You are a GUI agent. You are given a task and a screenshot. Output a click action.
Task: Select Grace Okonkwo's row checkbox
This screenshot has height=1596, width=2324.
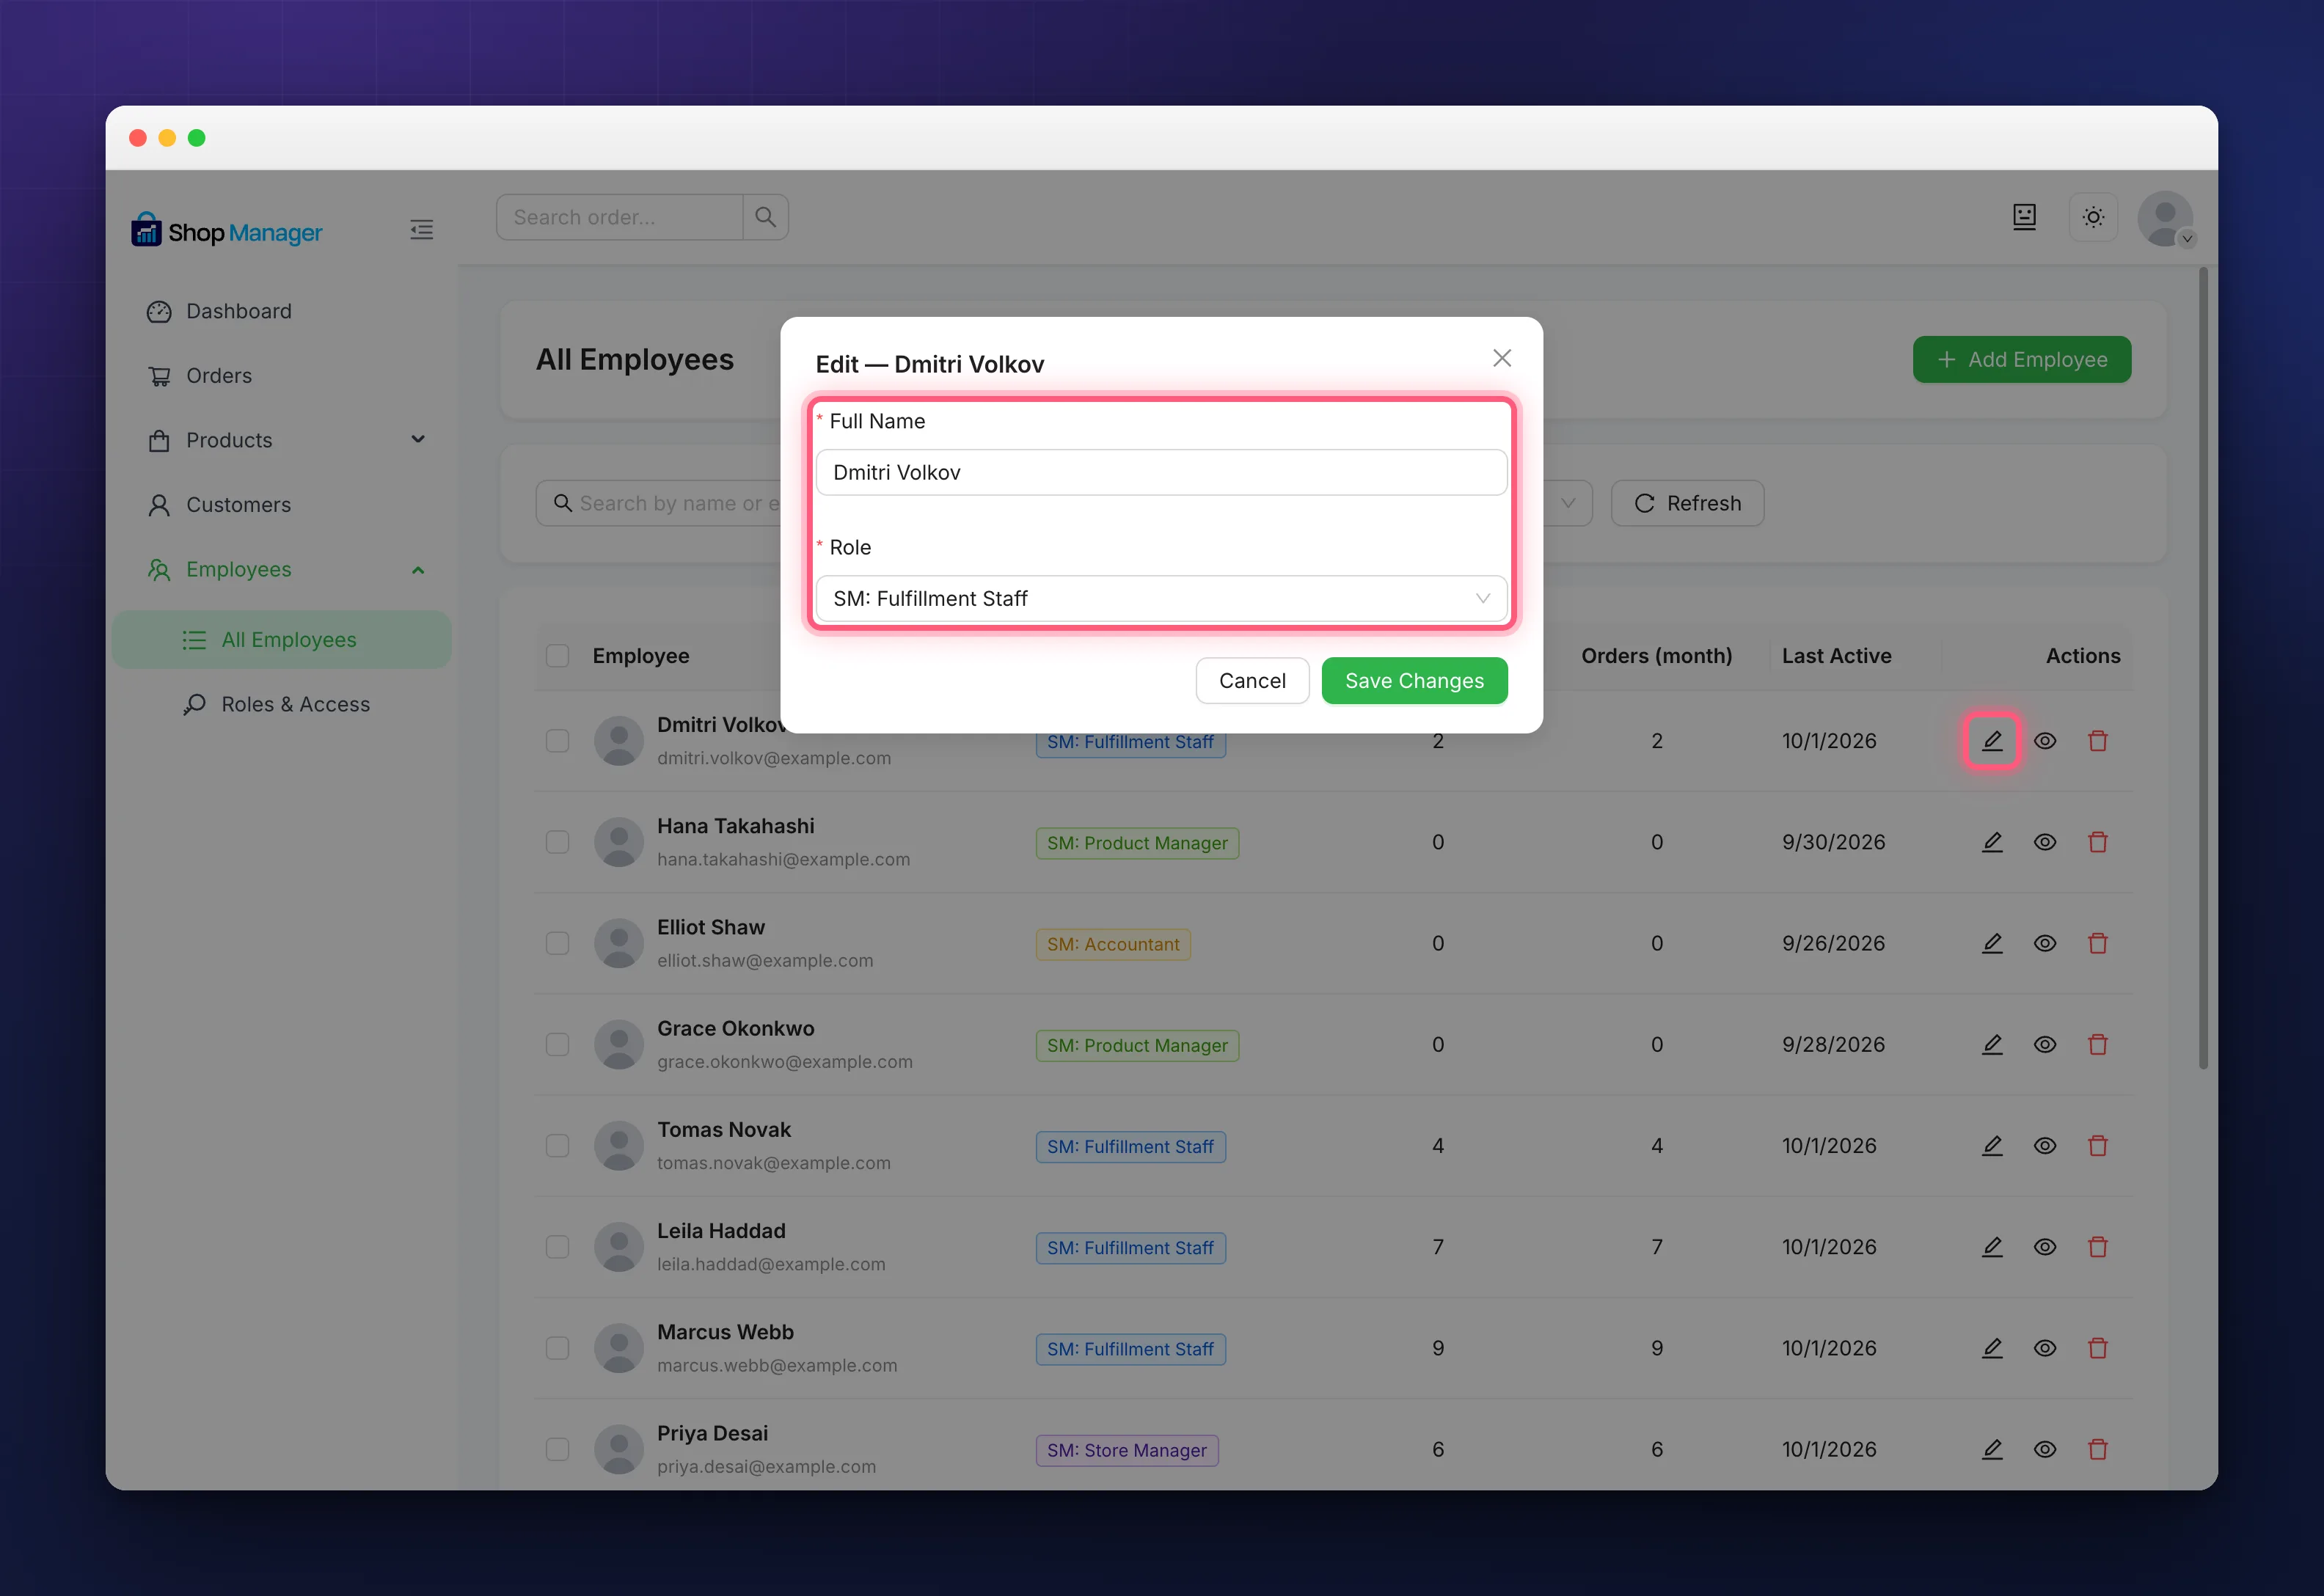point(557,1044)
